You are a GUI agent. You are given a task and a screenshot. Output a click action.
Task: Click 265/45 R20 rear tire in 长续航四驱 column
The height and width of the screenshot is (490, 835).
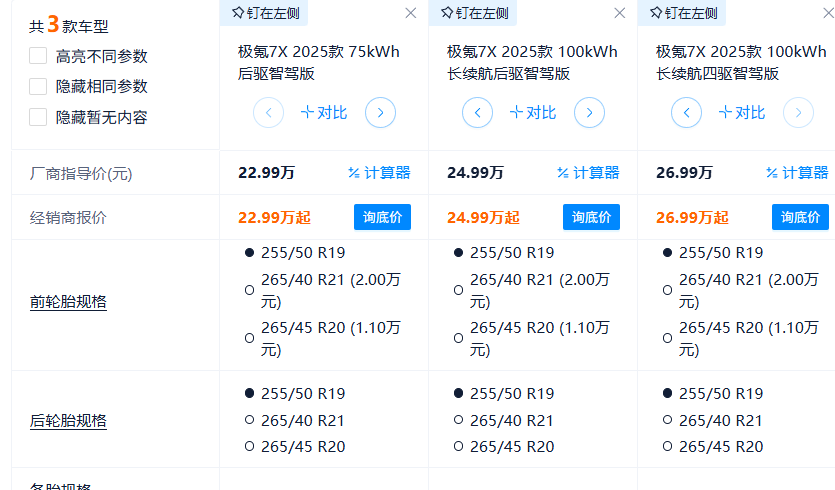[x=721, y=446]
